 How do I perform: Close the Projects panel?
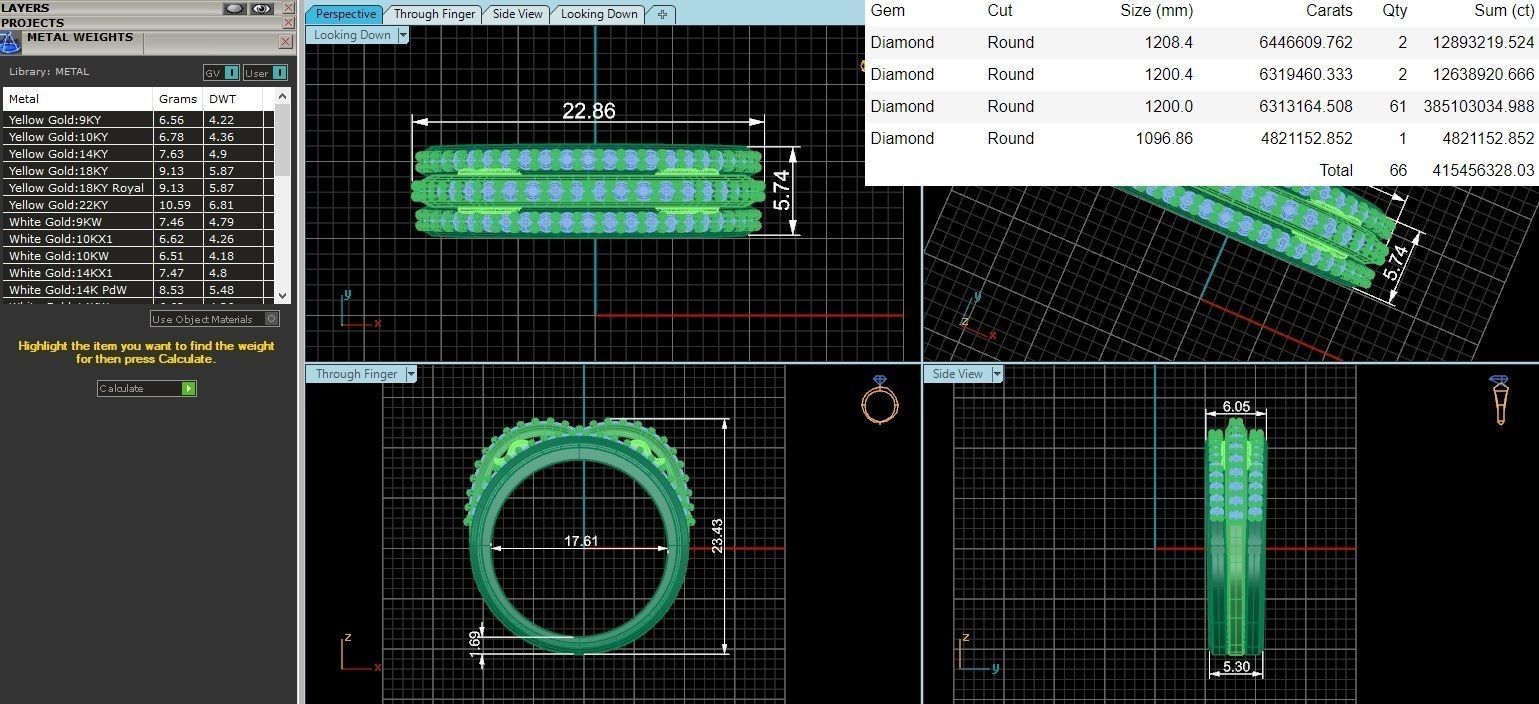(x=288, y=22)
